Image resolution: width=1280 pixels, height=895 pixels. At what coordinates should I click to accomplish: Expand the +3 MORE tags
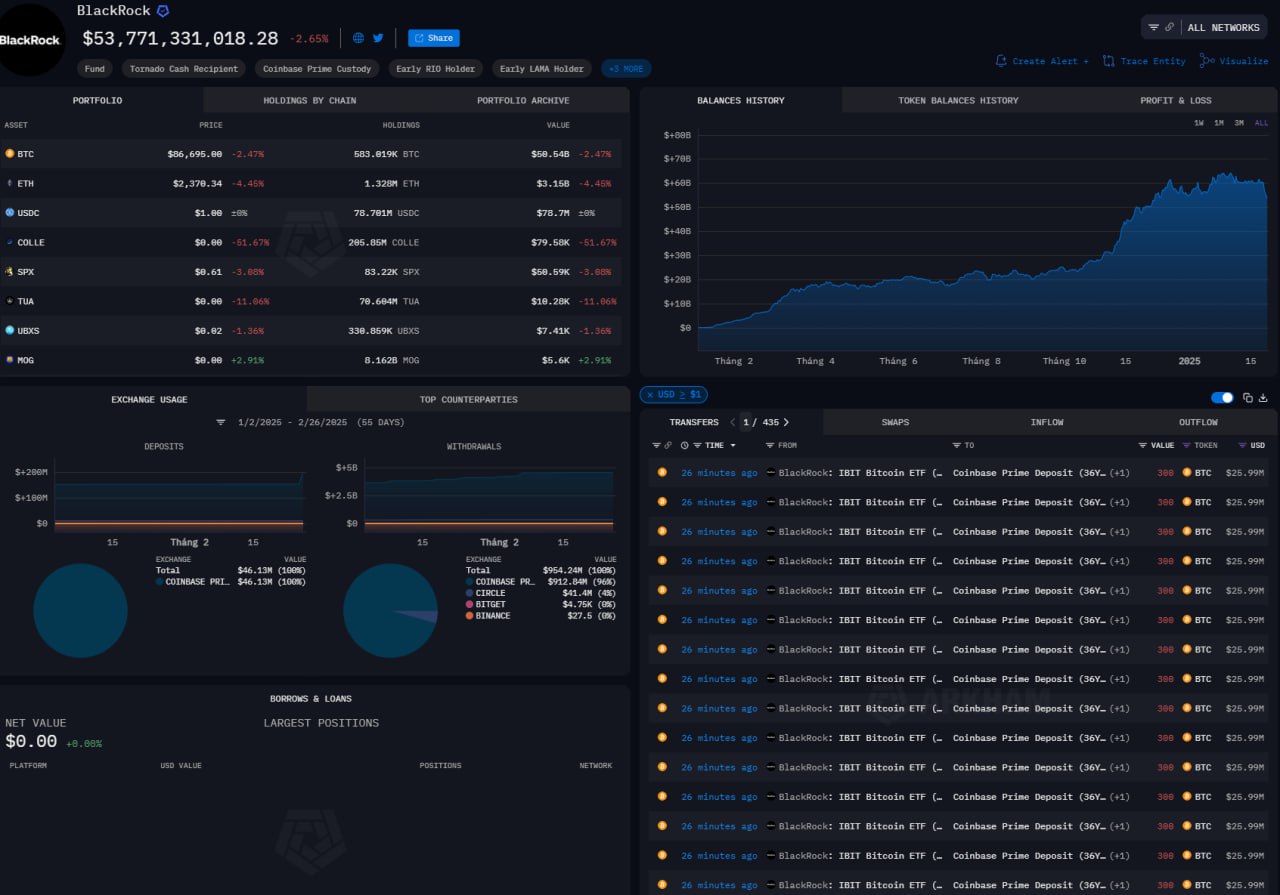[626, 69]
